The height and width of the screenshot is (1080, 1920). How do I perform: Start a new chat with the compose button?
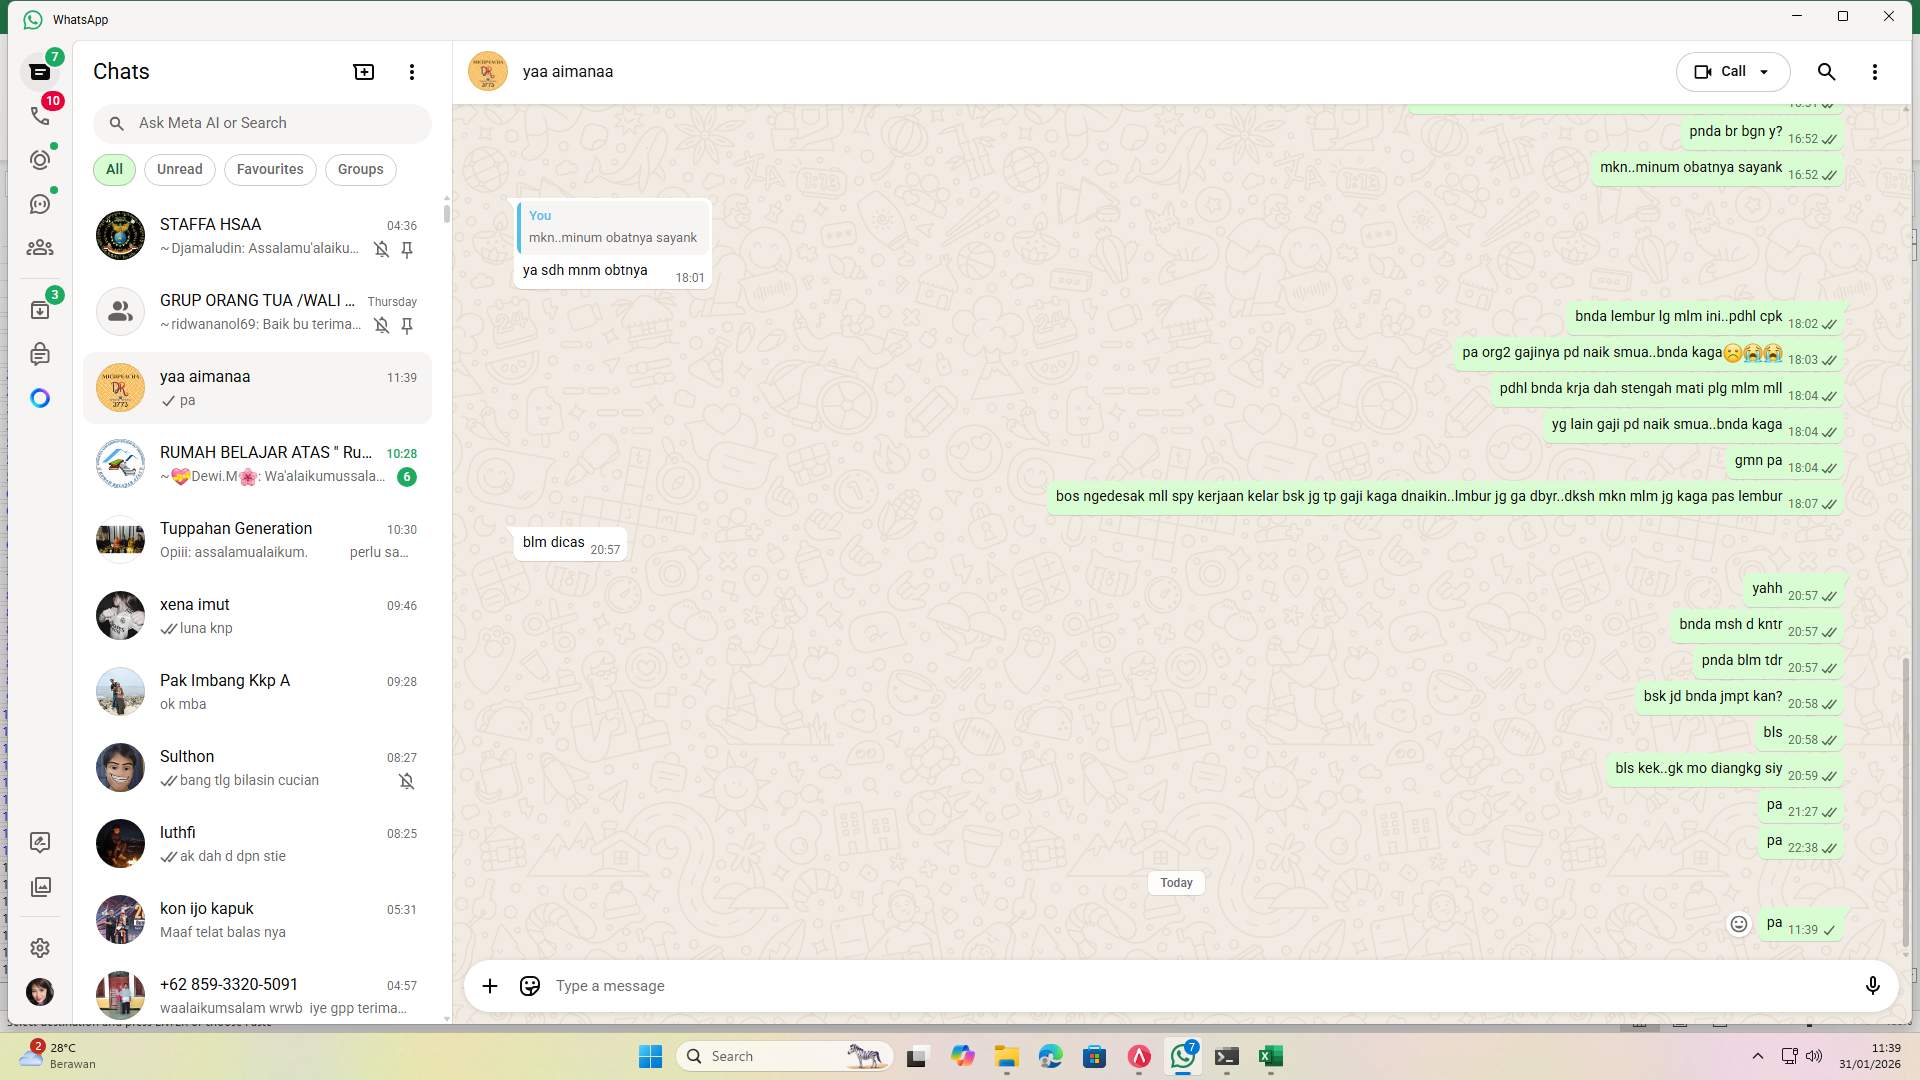[x=363, y=71]
